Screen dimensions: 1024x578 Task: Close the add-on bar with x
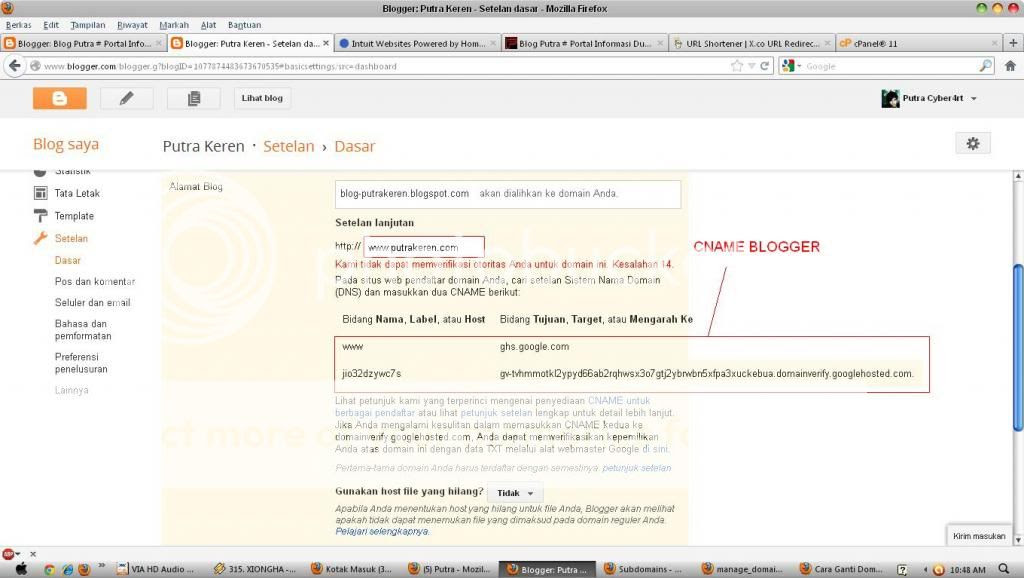click(33, 554)
